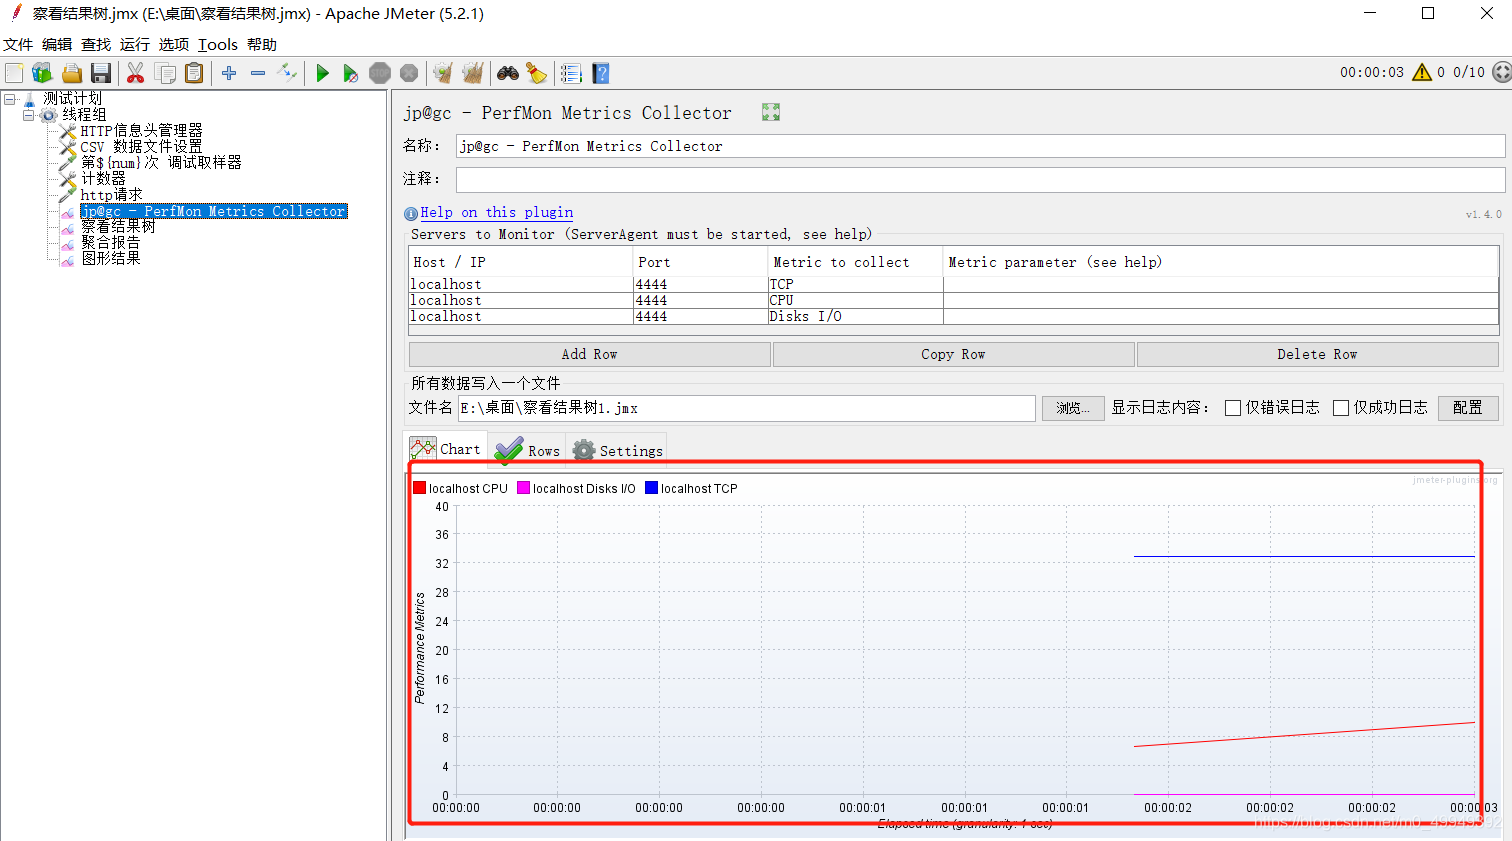Click the Delete Row button
The width and height of the screenshot is (1512, 841).
click(x=1318, y=354)
